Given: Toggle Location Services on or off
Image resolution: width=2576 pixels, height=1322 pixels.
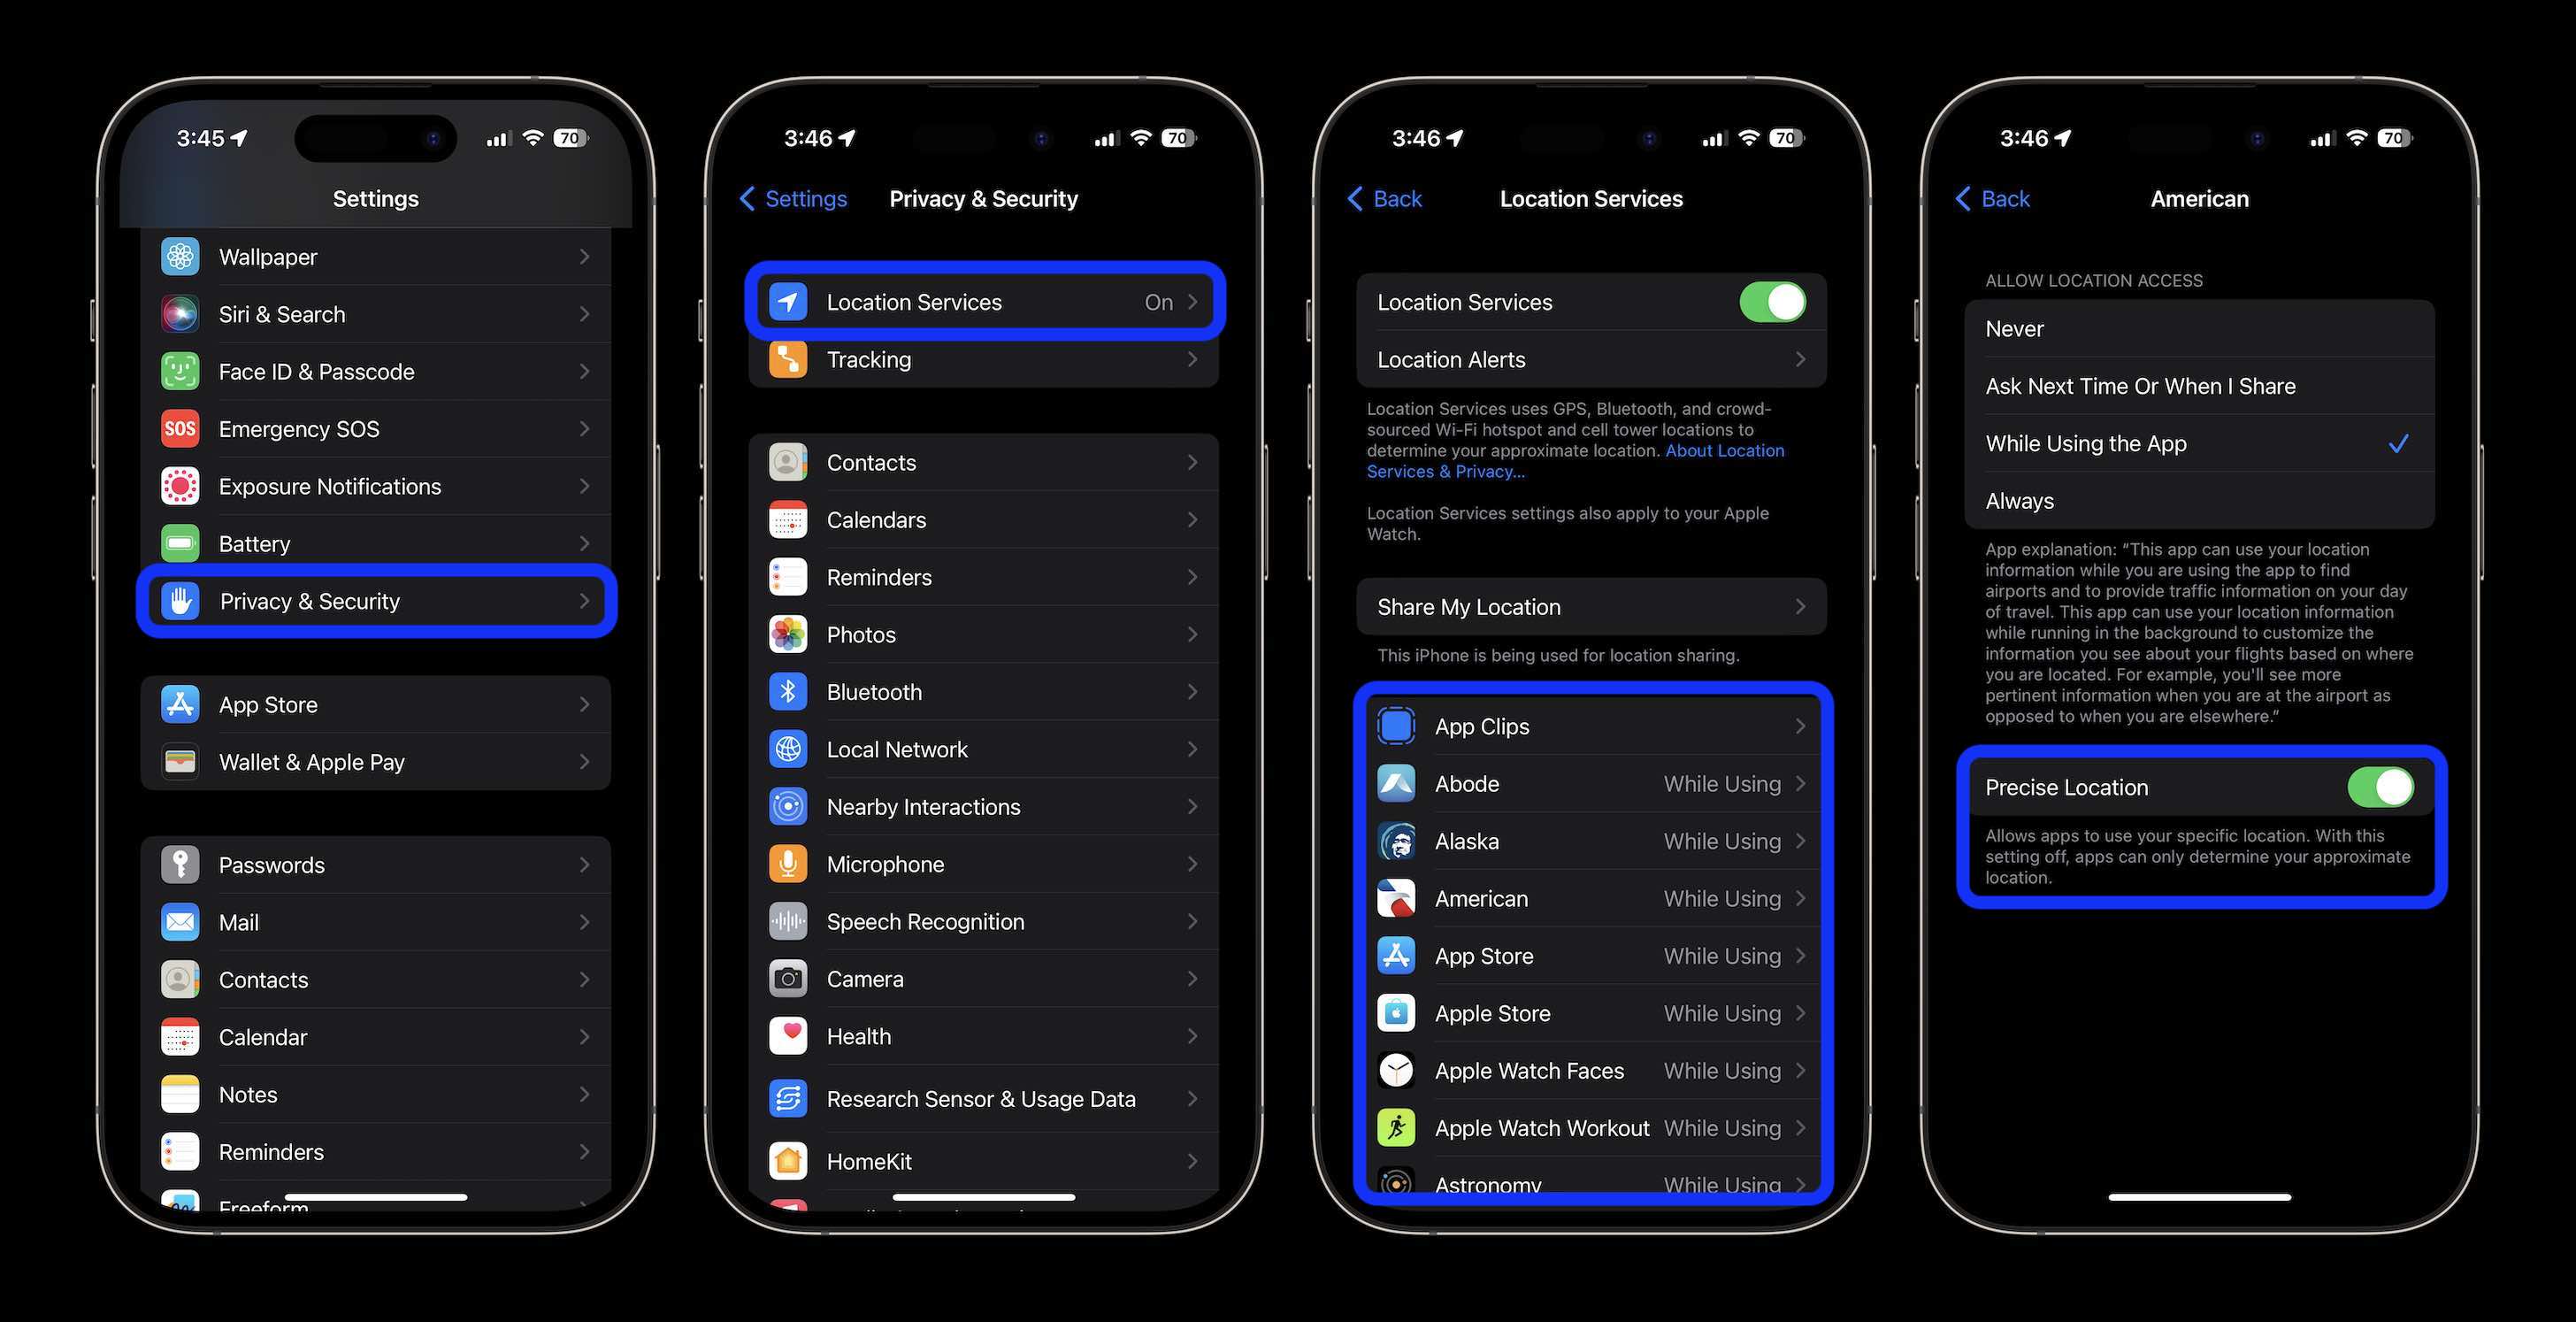Looking at the screenshot, I should tap(1771, 302).
